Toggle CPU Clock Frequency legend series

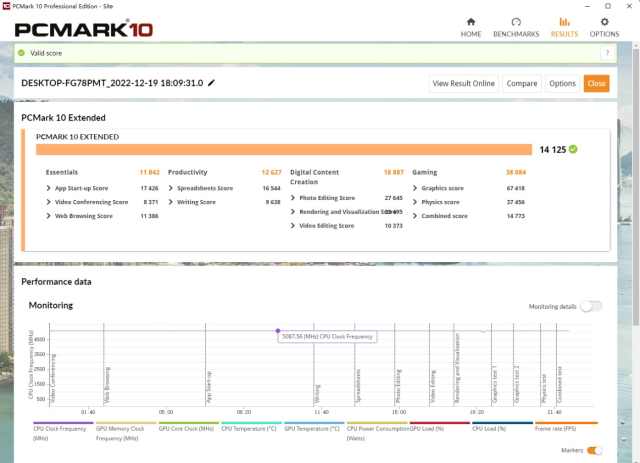coord(62,432)
